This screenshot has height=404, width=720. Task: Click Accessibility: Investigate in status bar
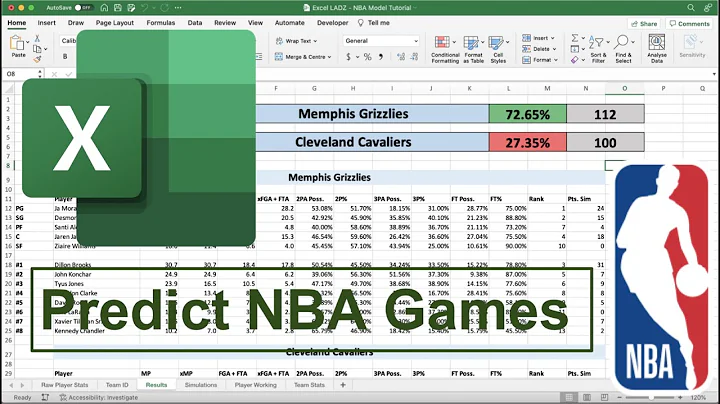coord(99,397)
